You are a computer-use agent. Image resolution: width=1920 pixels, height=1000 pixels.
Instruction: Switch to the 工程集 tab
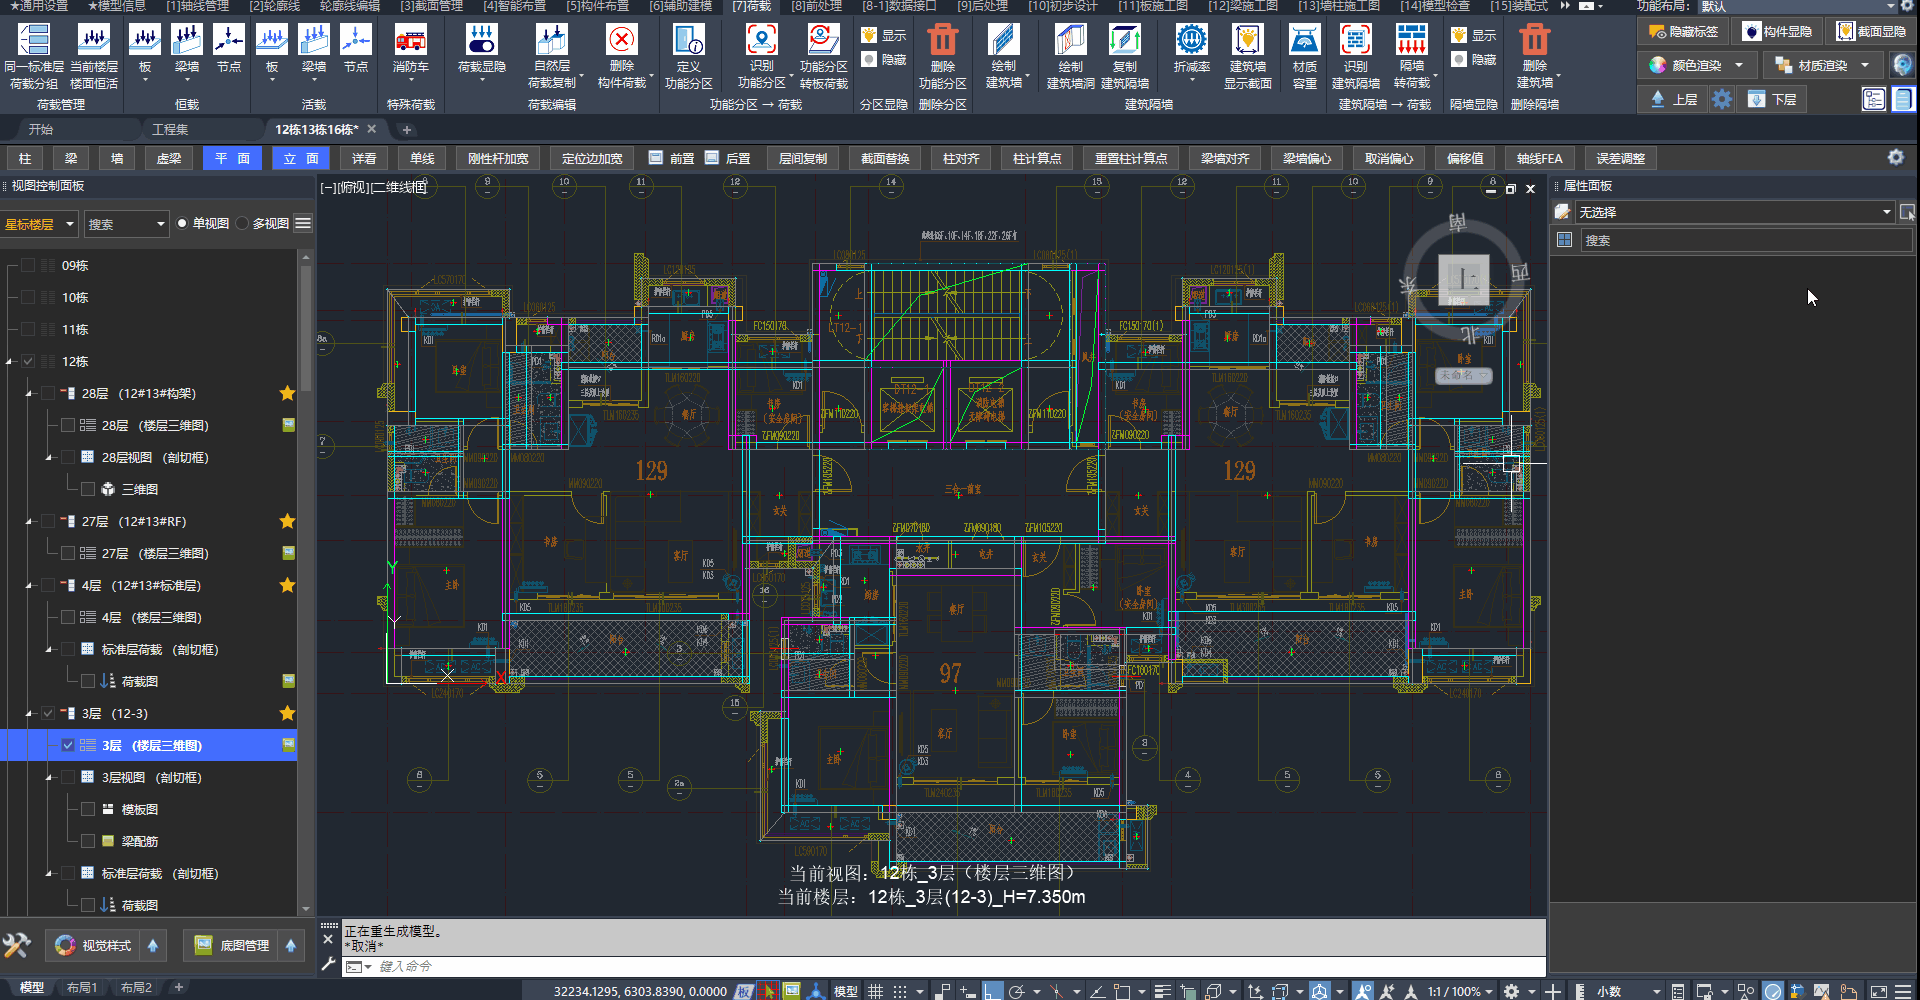point(170,130)
